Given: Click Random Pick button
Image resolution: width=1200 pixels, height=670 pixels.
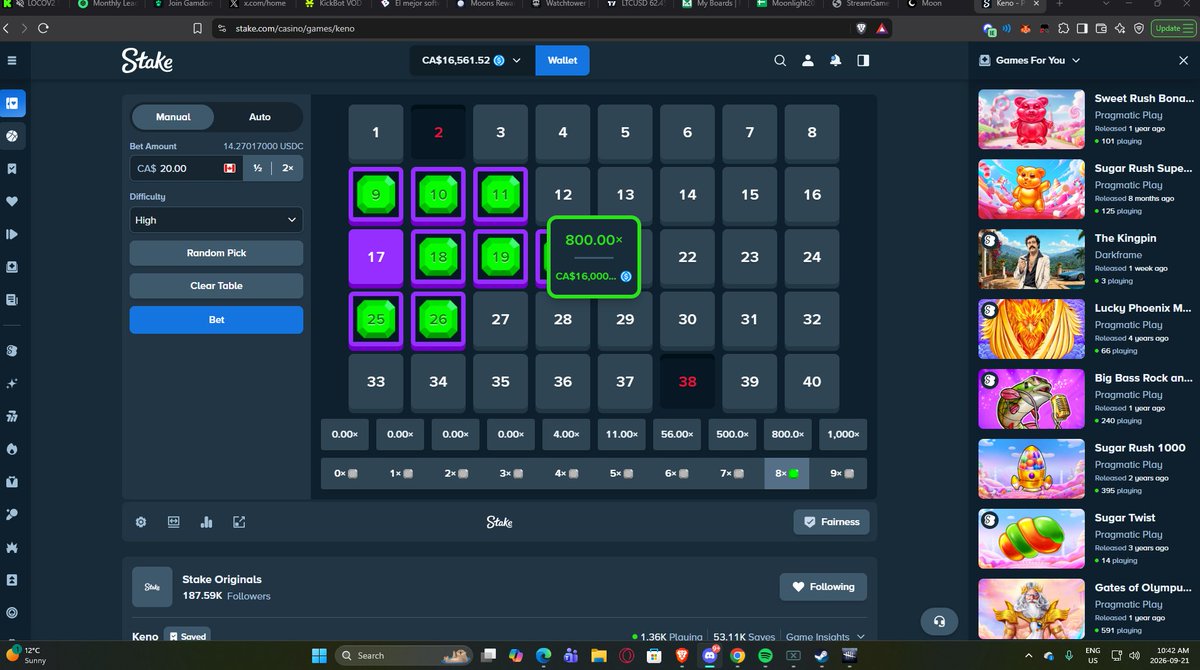Looking at the screenshot, I should [216, 253].
